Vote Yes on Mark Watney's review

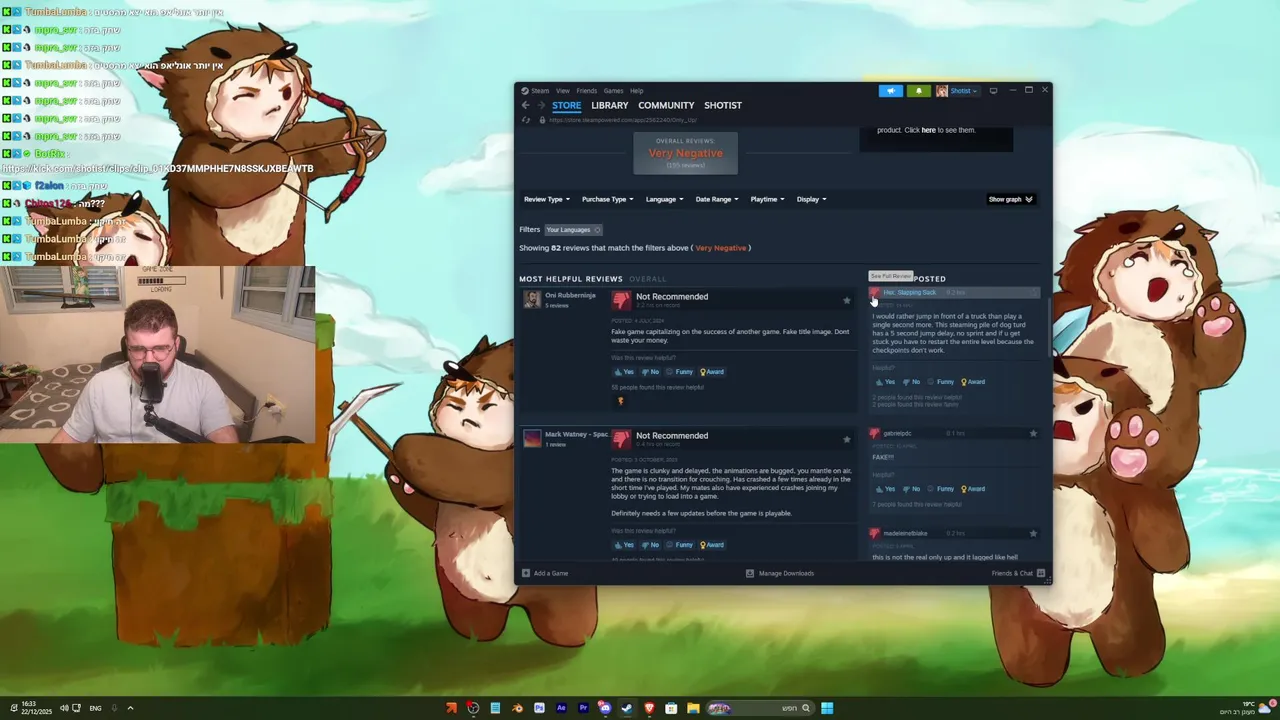click(x=624, y=545)
